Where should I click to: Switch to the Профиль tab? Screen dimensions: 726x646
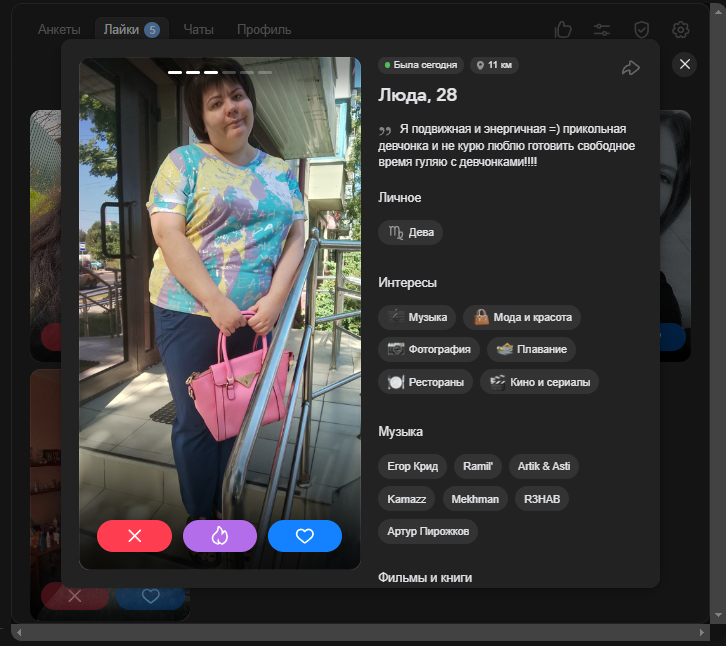click(264, 30)
